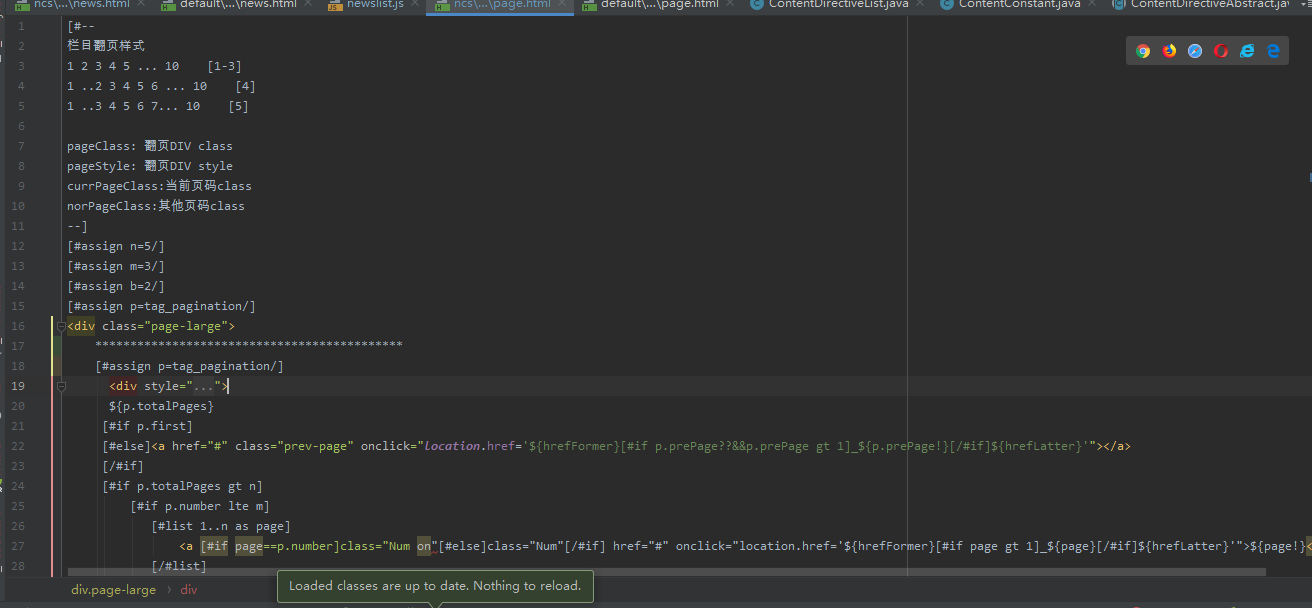Open the newslist.js tab
Viewport: 1312px width, 608px height.
pyautogui.click(x=375, y=5)
